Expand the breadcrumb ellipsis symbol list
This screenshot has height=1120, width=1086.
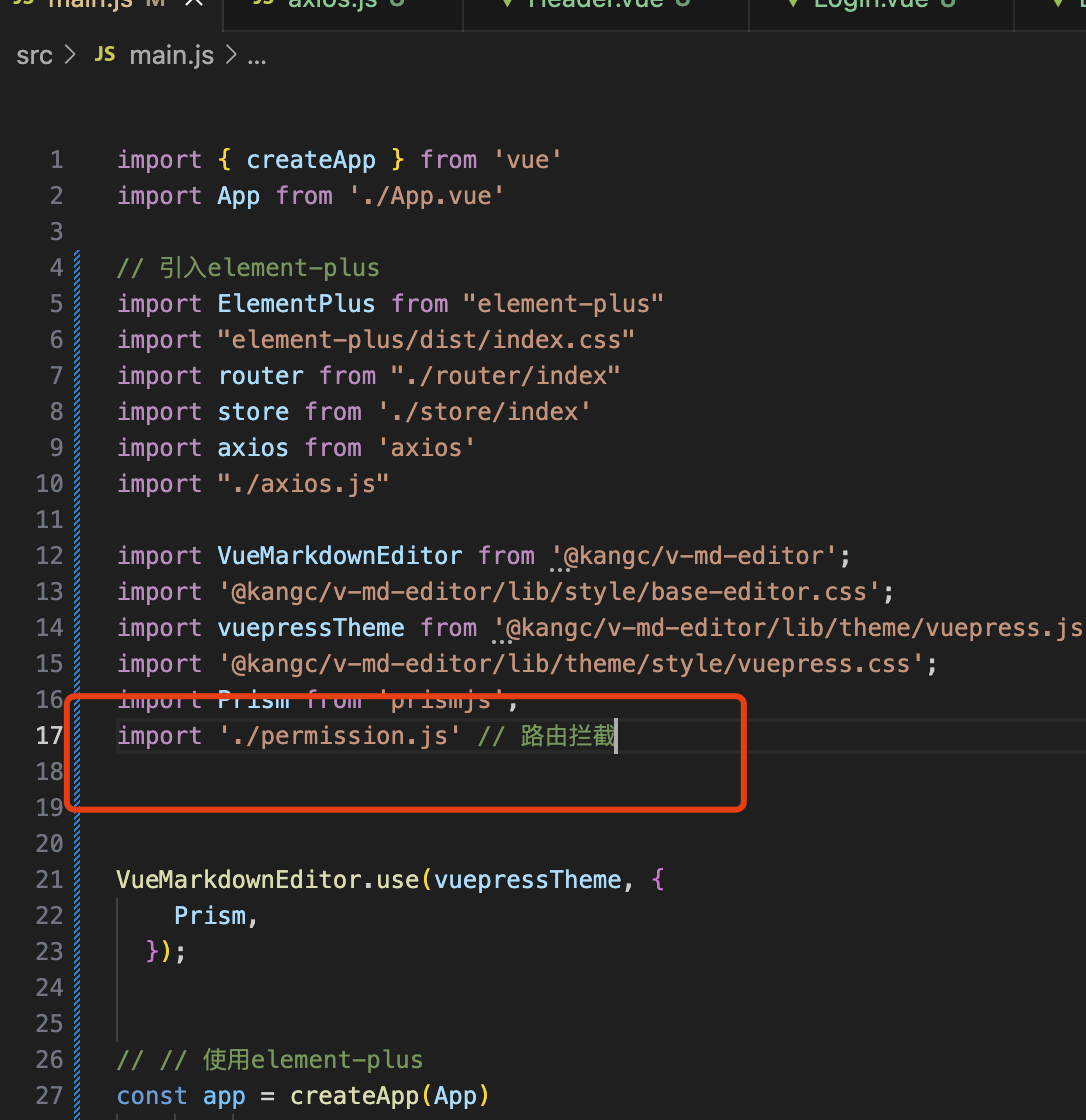256,55
